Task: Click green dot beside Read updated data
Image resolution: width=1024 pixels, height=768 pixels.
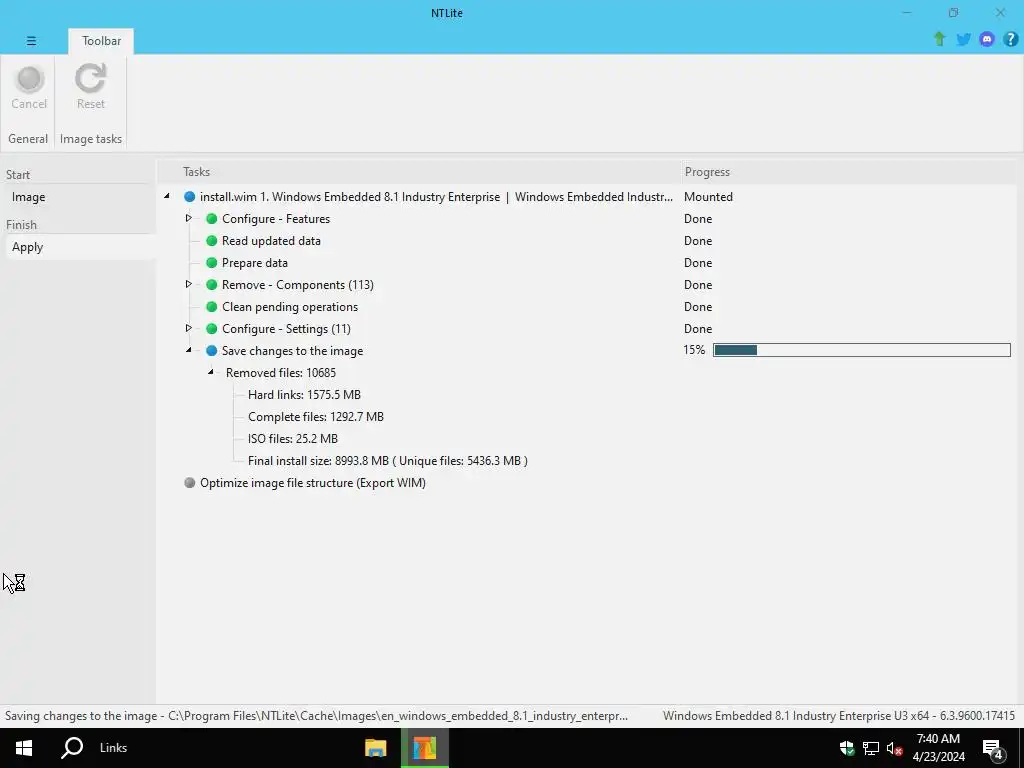Action: coord(212,241)
